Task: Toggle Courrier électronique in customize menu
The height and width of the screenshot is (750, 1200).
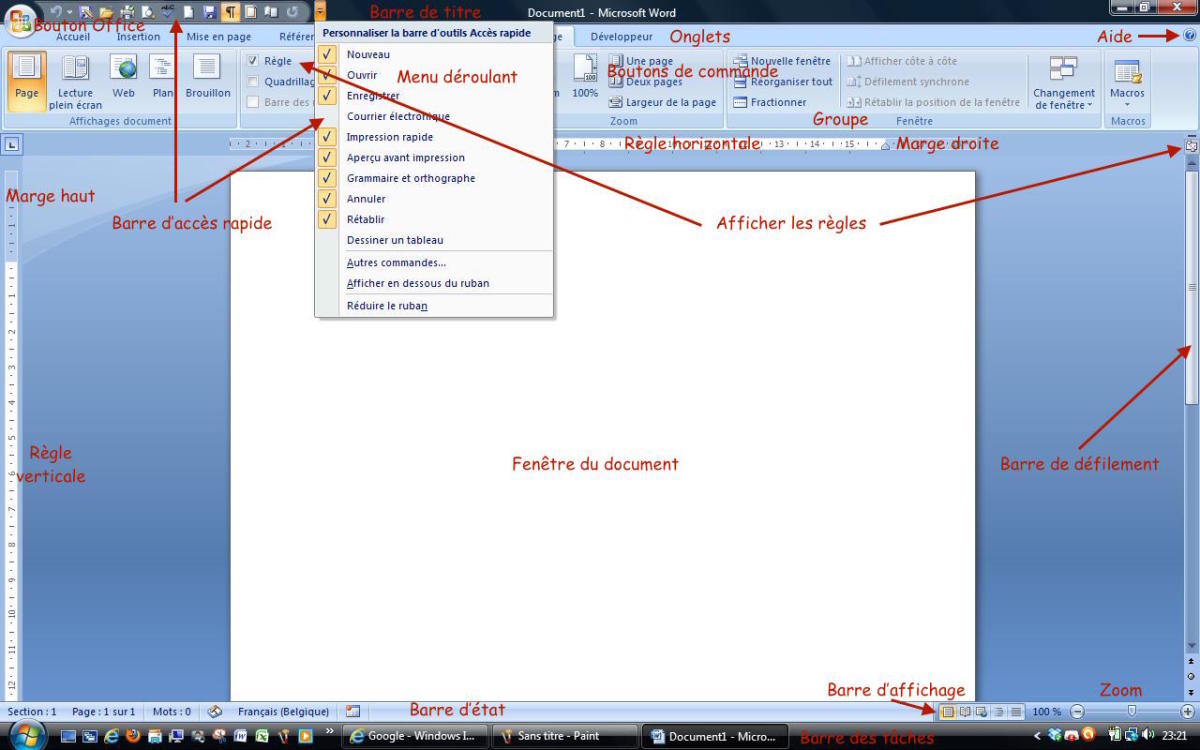Action: coord(434,116)
